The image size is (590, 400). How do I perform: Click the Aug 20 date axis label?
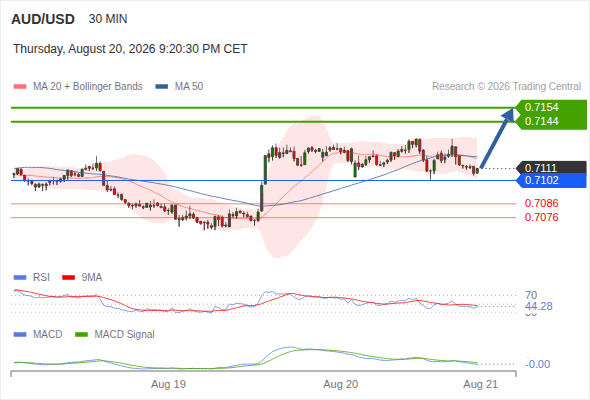pyautogui.click(x=341, y=384)
